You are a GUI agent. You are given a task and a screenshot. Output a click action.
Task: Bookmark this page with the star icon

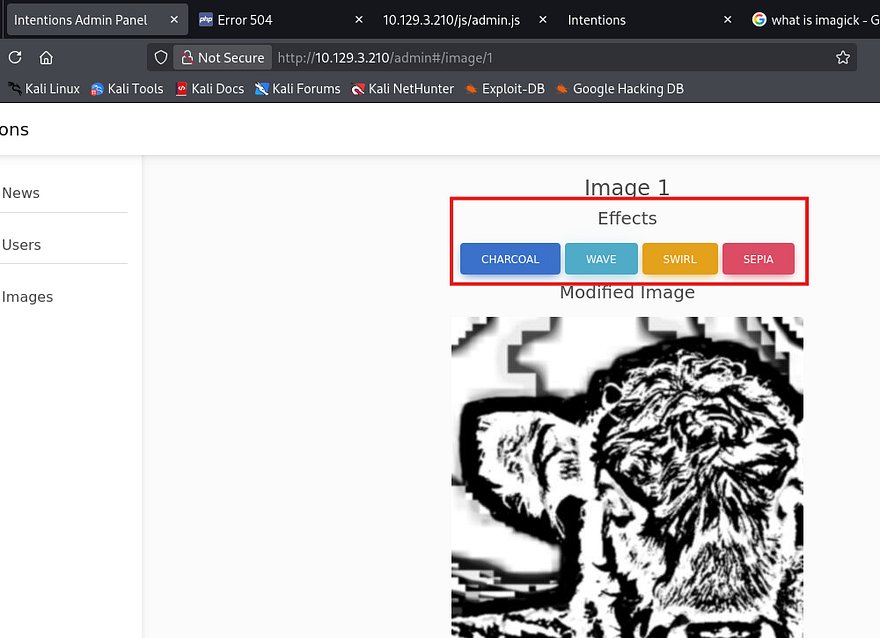point(843,58)
